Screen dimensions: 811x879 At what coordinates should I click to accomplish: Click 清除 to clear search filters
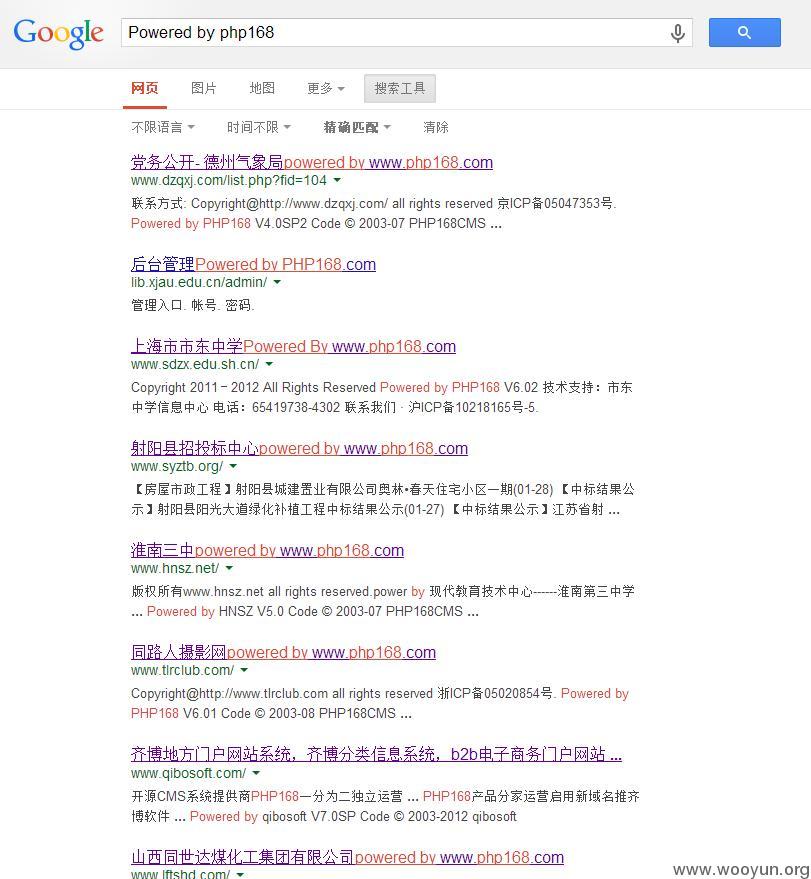436,127
